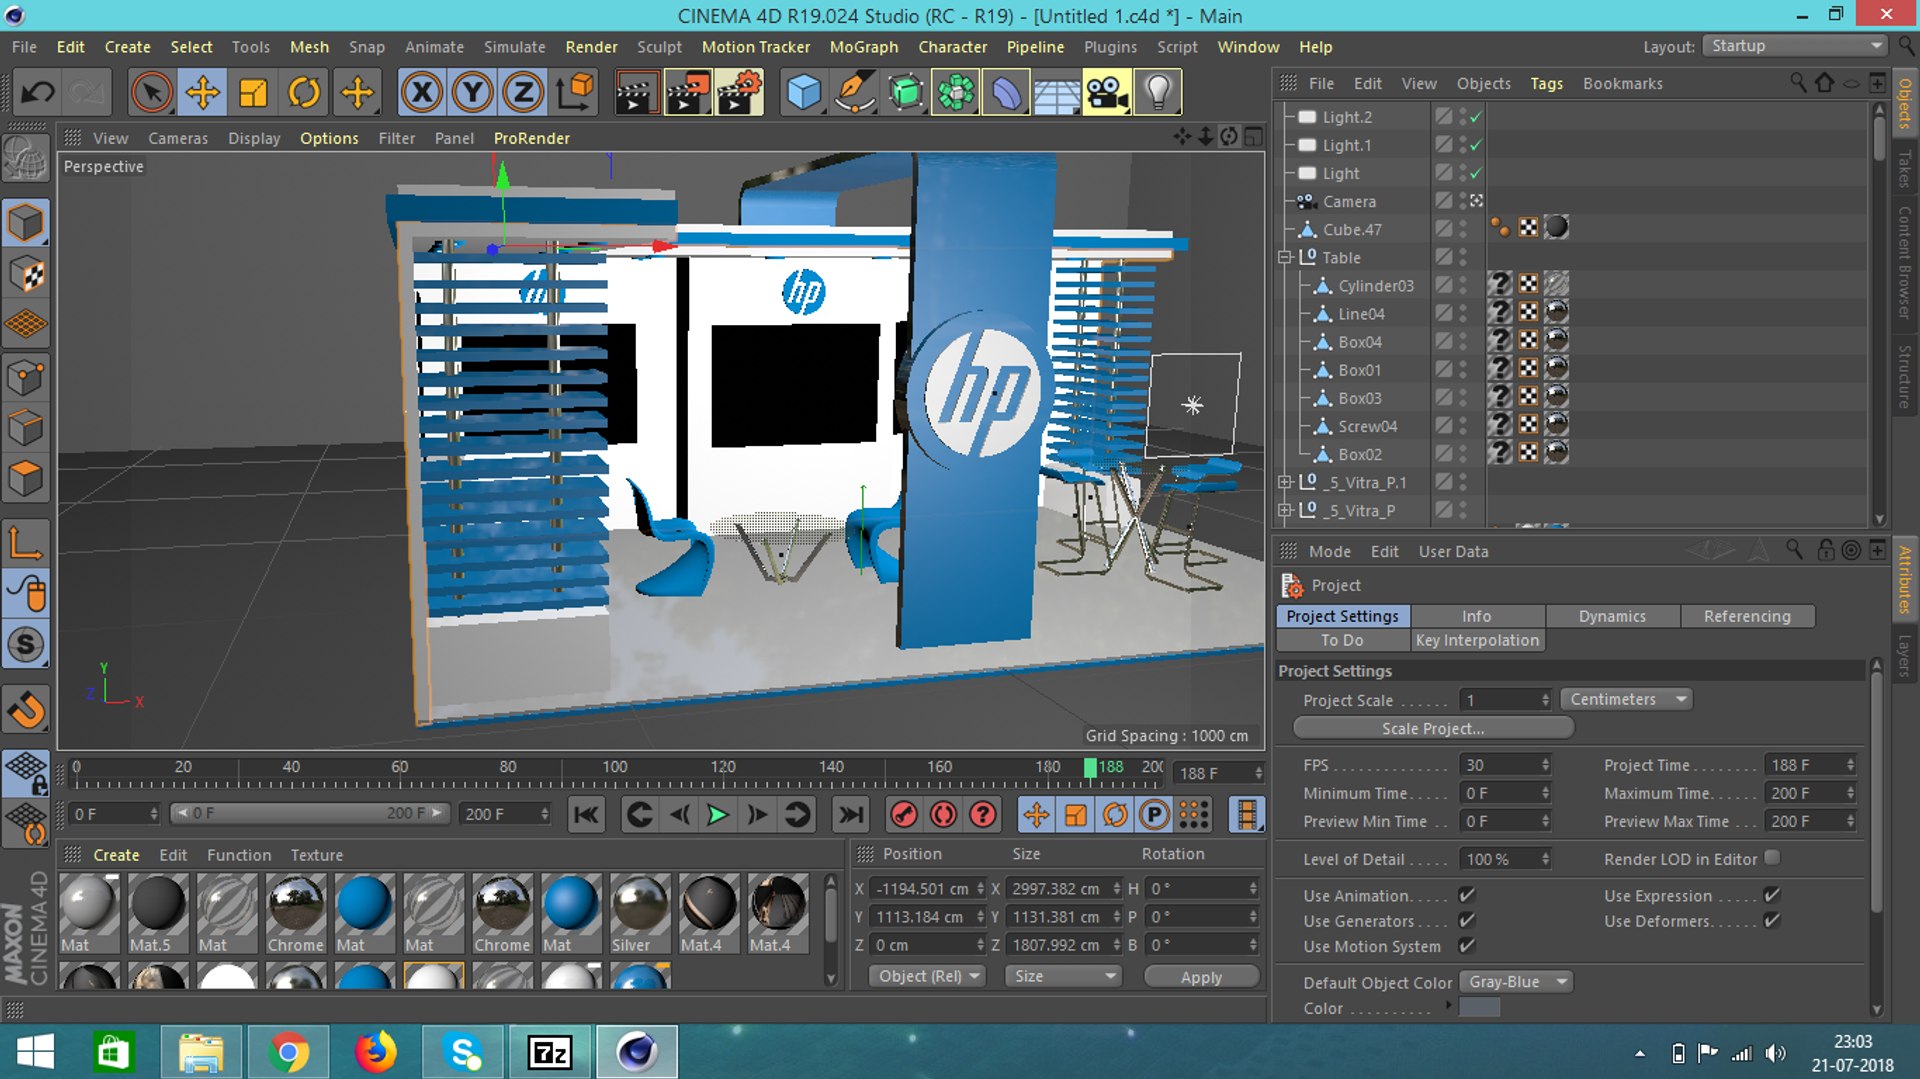Jump to the end of animation
The width and height of the screenshot is (1920, 1079).
click(851, 815)
